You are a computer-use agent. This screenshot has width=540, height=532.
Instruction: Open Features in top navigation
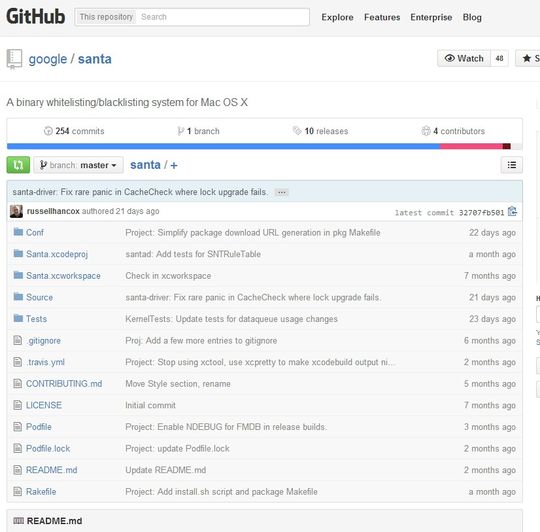[382, 17]
